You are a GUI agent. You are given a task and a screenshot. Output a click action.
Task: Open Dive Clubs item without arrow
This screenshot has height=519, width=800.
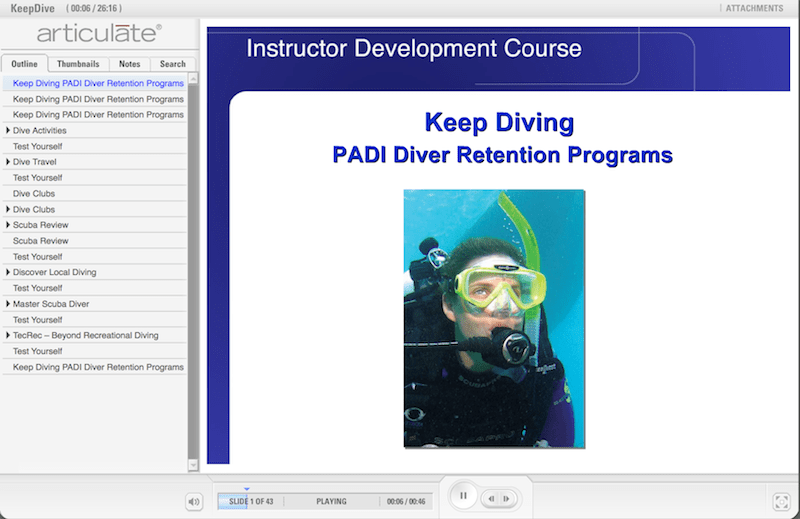tap(95, 193)
